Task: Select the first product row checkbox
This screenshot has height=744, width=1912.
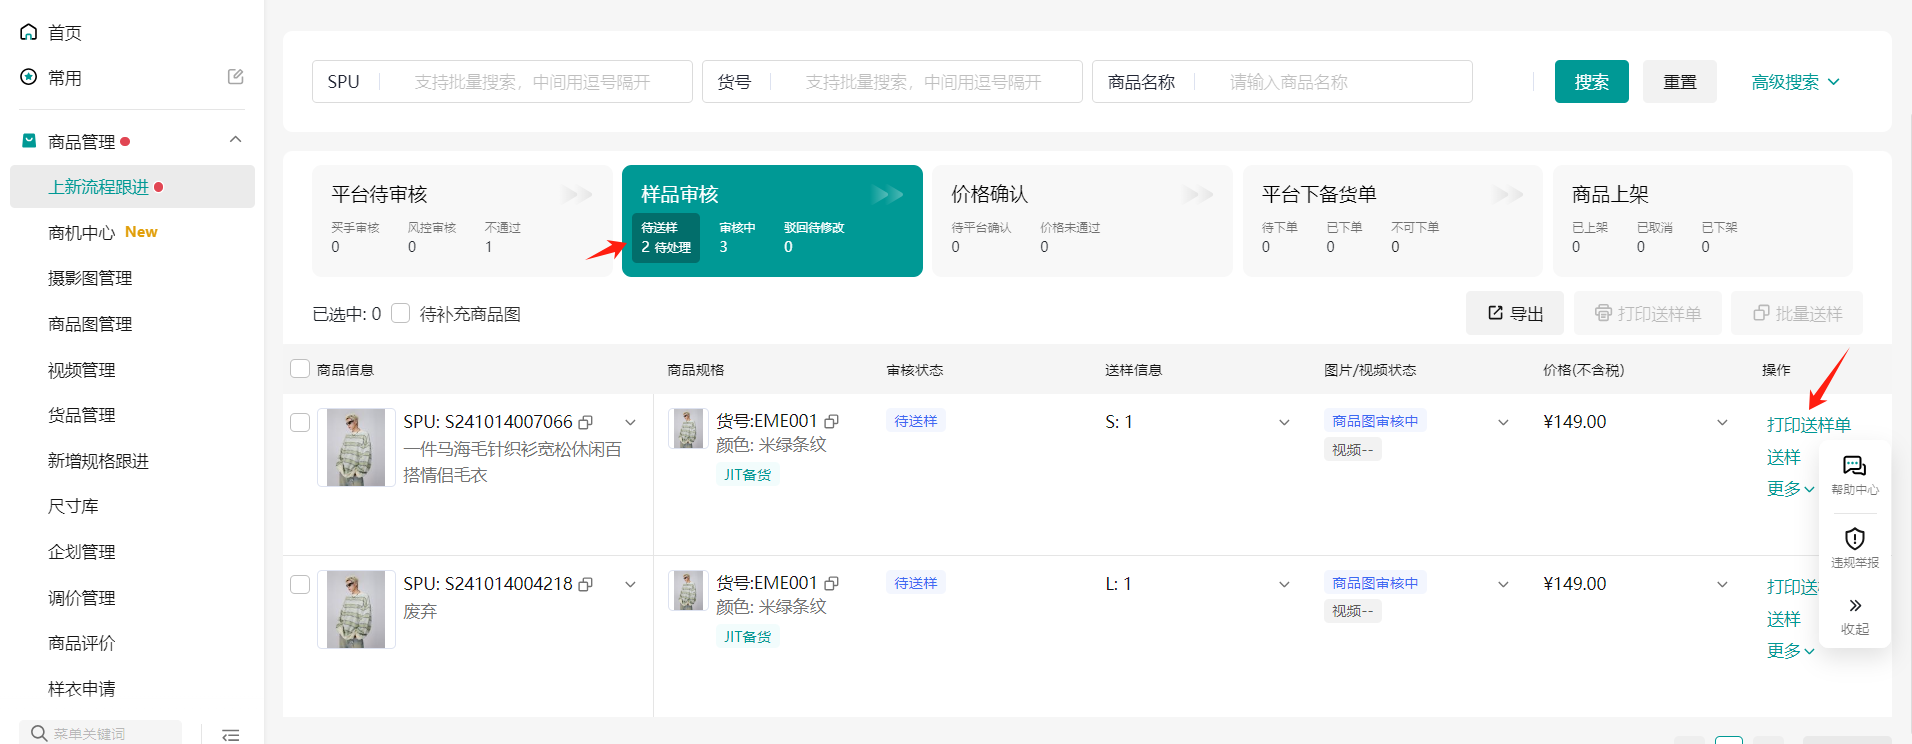Action: click(x=300, y=423)
